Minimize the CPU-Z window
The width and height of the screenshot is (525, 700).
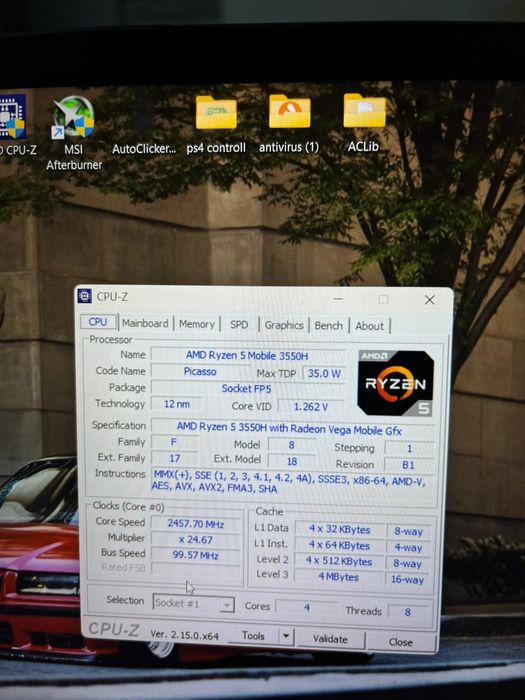(x=338, y=298)
